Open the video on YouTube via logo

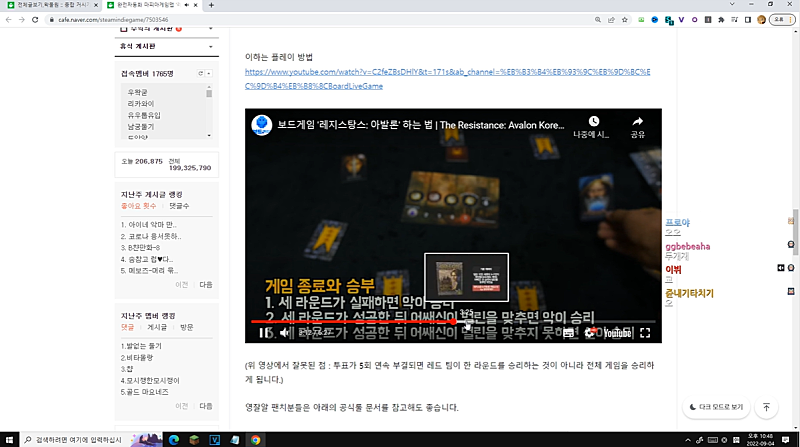point(617,333)
